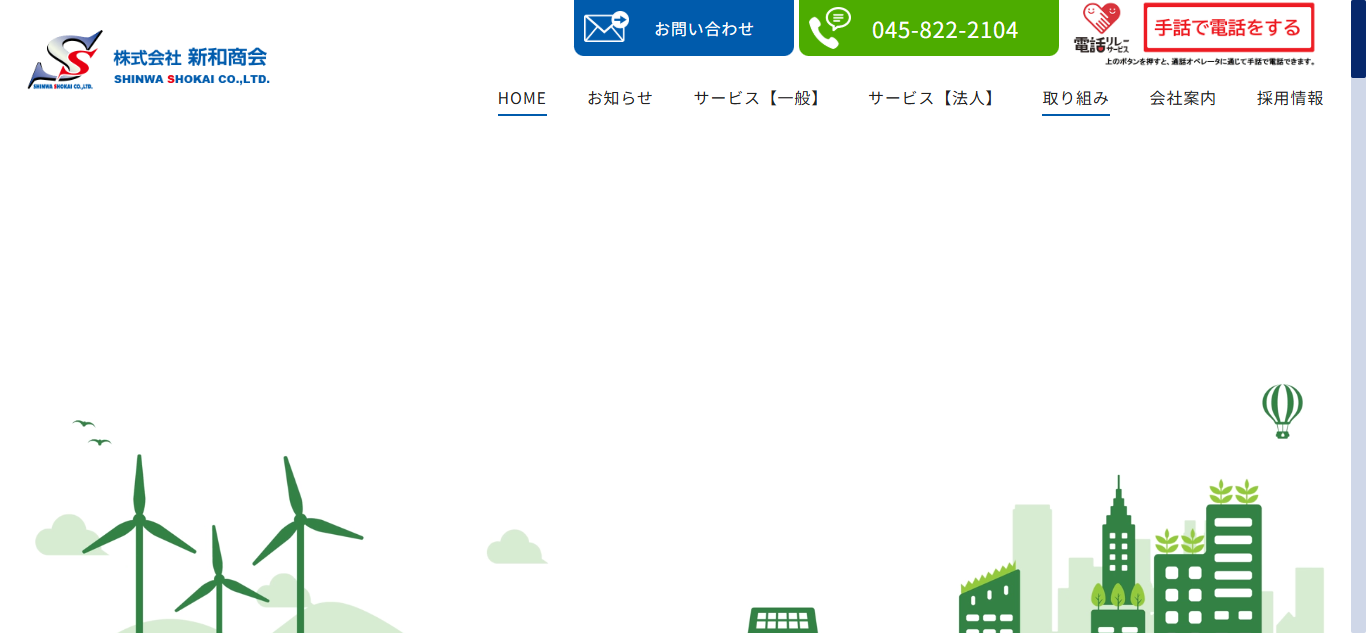Screen dimensions: 1366x633
Task: Call the 045-822-2104 phone number
Action: click(x=944, y=29)
